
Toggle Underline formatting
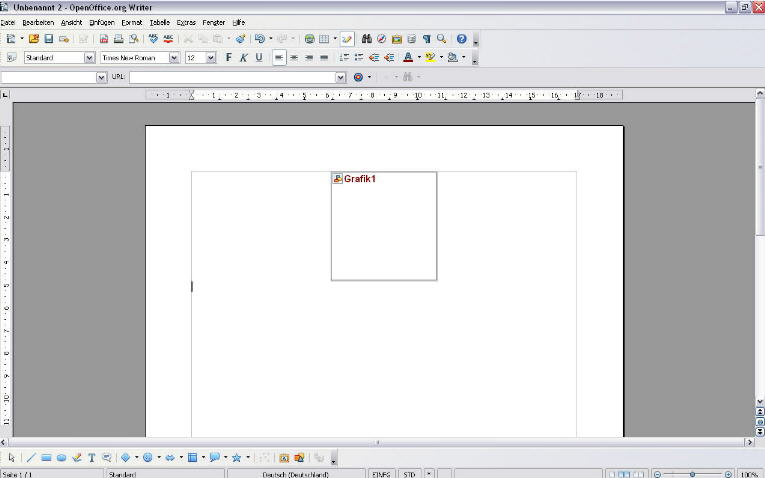pos(258,58)
